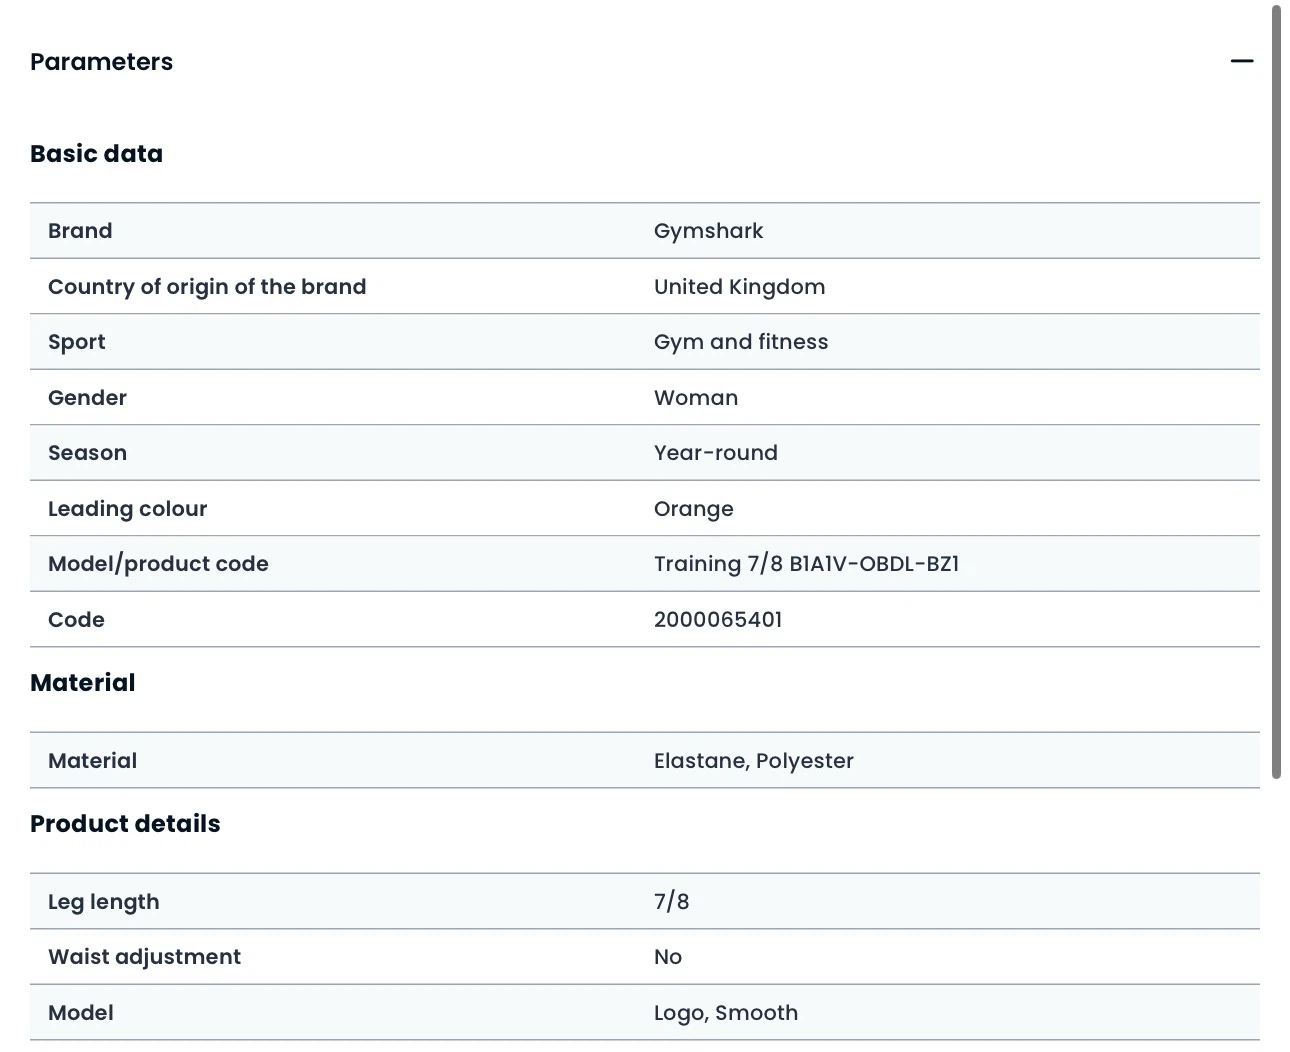Click the Brand label
The image size is (1290, 1052).
click(x=80, y=231)
